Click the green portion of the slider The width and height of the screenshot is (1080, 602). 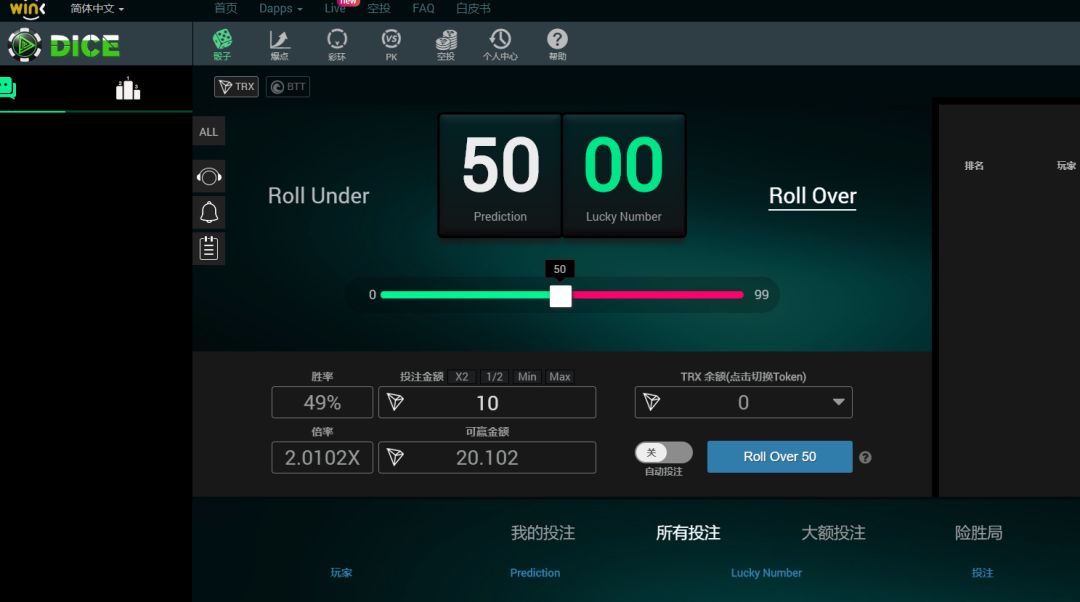(465, 295)
